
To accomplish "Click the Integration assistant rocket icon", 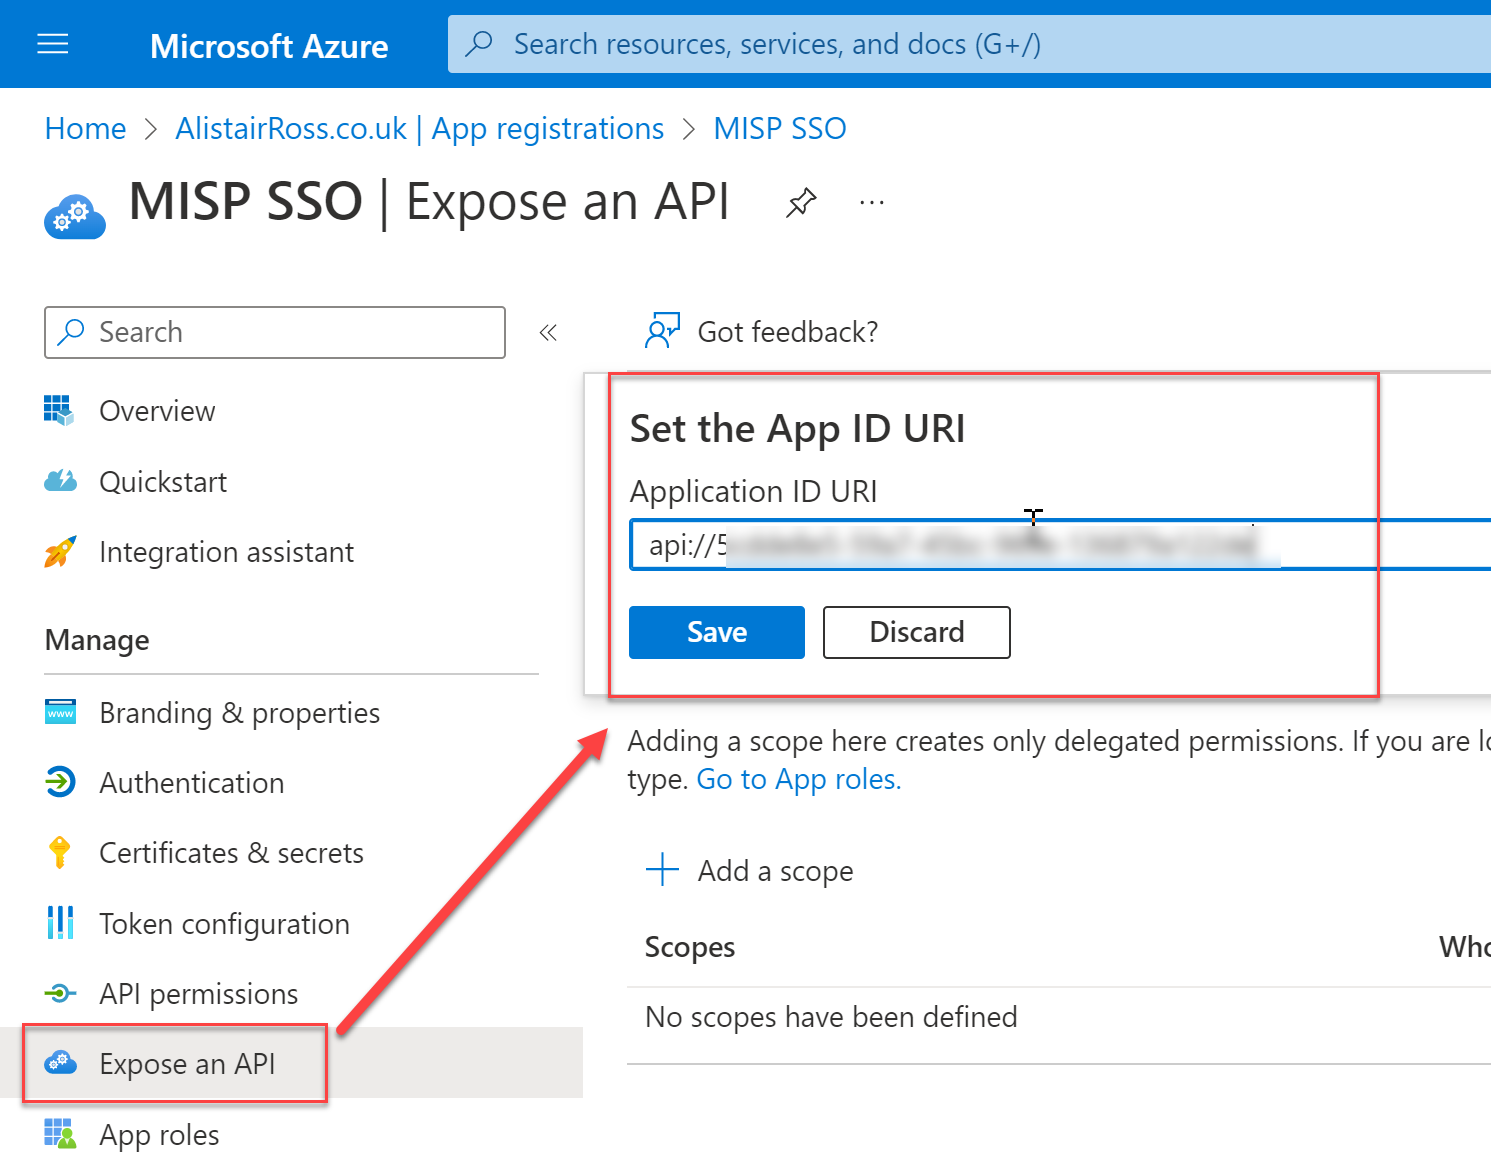I will tap(60, 552).
